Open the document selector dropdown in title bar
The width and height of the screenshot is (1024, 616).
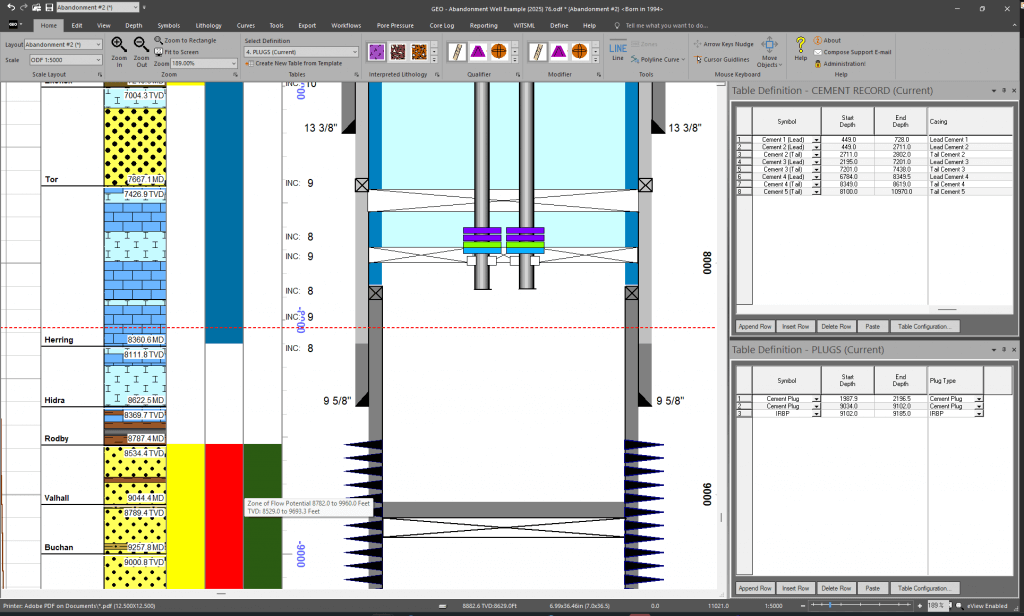click(136, 7)
